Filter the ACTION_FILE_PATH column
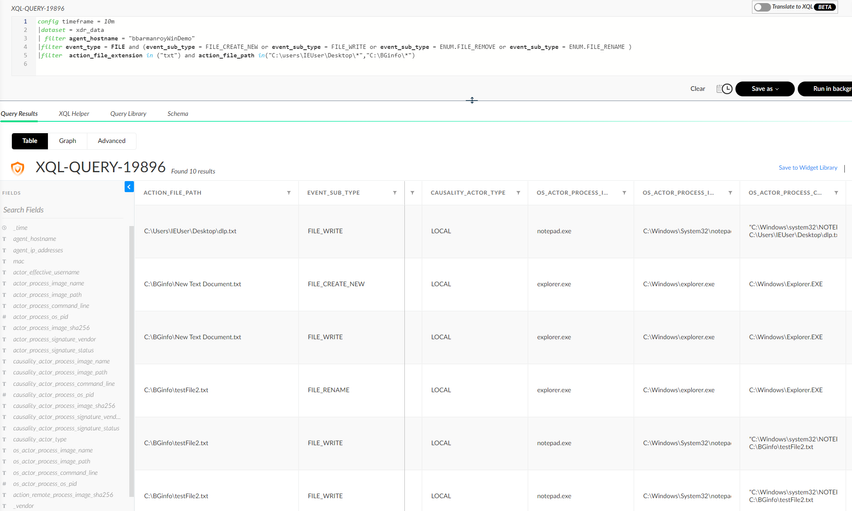 [x=289, y=193]
